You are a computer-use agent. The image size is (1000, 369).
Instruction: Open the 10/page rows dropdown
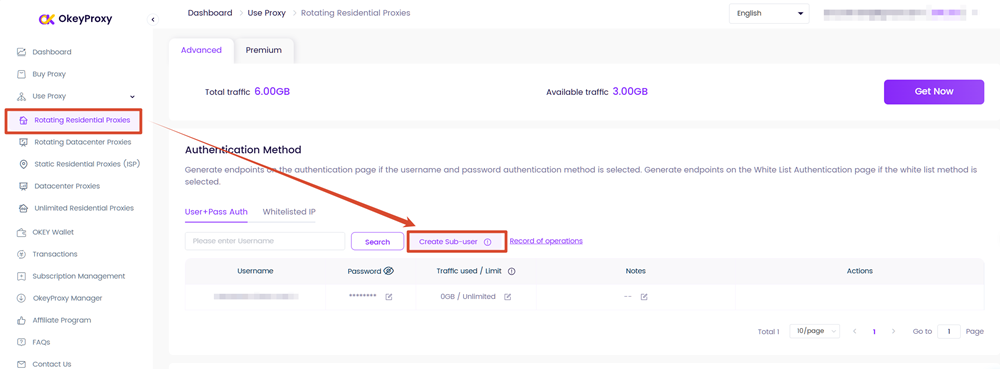tap(814, 331)
